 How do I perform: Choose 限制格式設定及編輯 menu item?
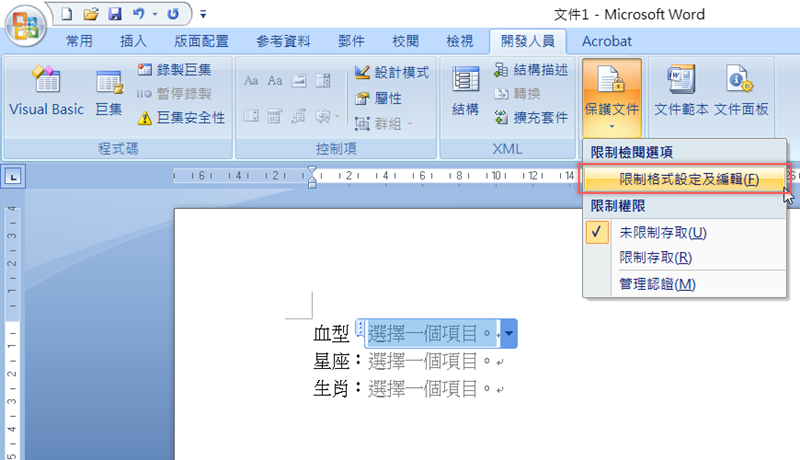coord(684,179)
